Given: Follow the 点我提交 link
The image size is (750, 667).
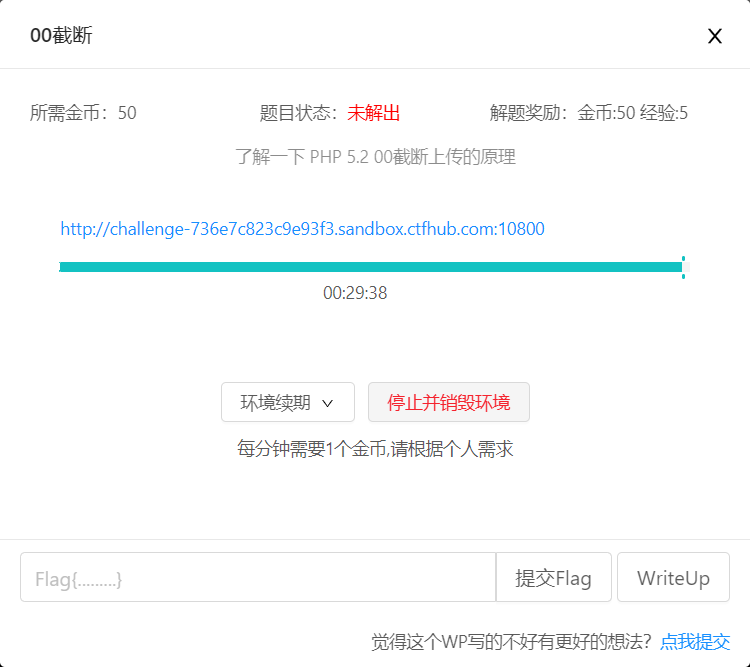Looking at the screenshot, I should point(695,642).
